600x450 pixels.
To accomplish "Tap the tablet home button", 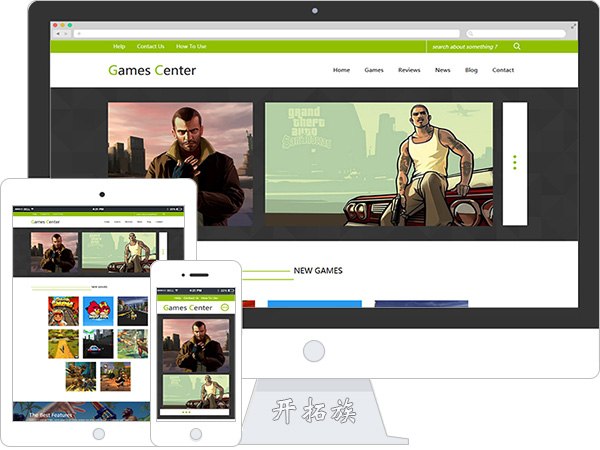I will [99, 434].
